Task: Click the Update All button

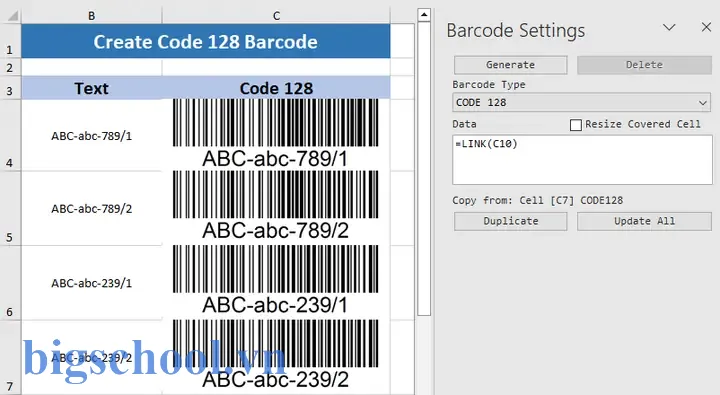Action: (x=644, y=221)
